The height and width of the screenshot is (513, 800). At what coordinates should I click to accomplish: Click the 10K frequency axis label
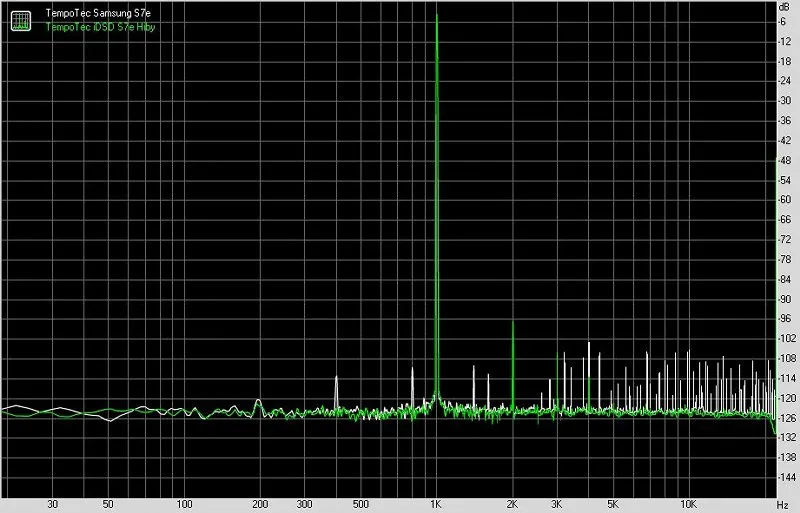point(688,504)
